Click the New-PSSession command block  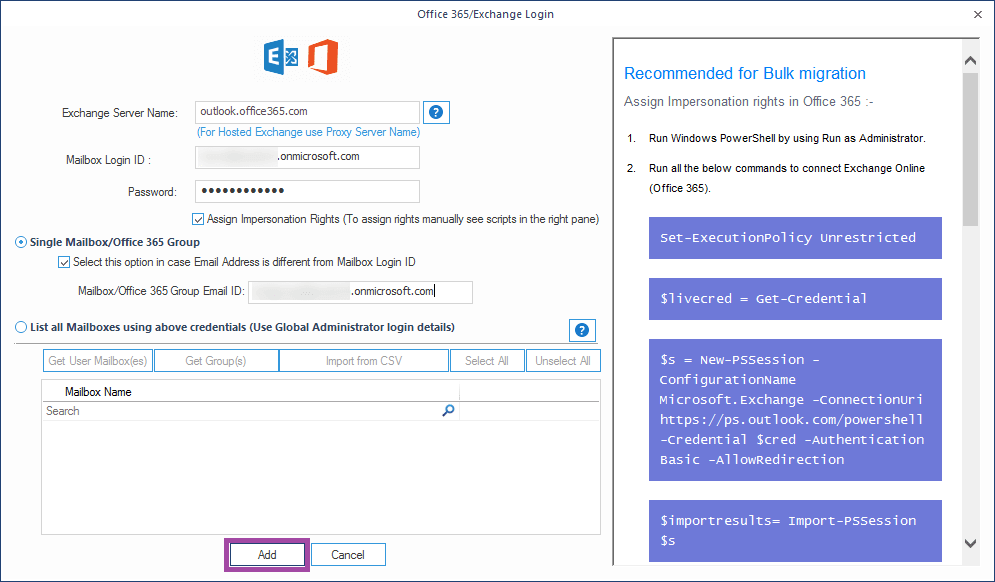coord(795,410)
